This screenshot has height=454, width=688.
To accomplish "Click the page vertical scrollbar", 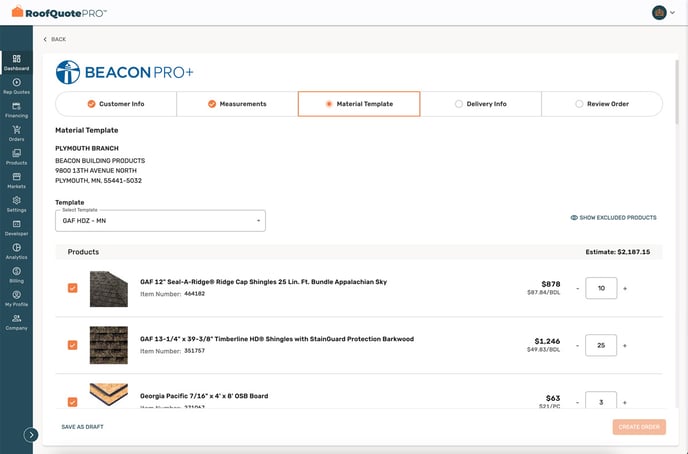I will point(677,92).
